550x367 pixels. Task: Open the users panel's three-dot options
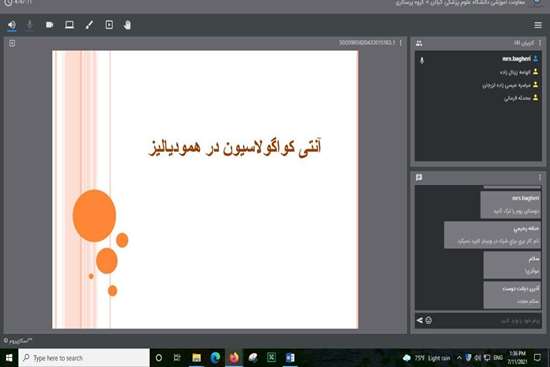pyautogui.click(x=540, y=43)
